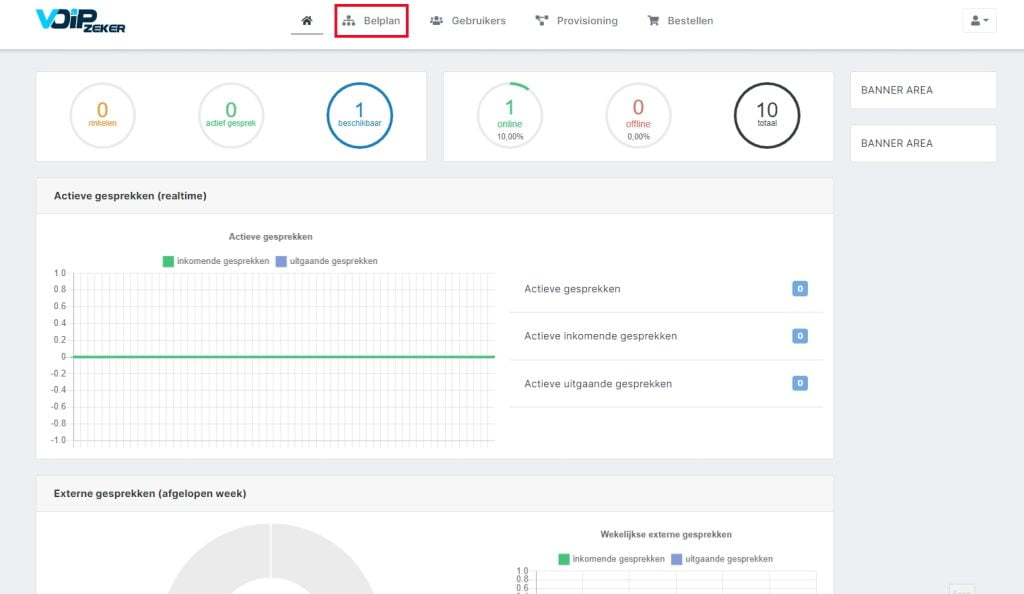Viewport: 1024px width, 594px height.
Task: Click the first BANNER AREA box
Action: coord(923,90)
